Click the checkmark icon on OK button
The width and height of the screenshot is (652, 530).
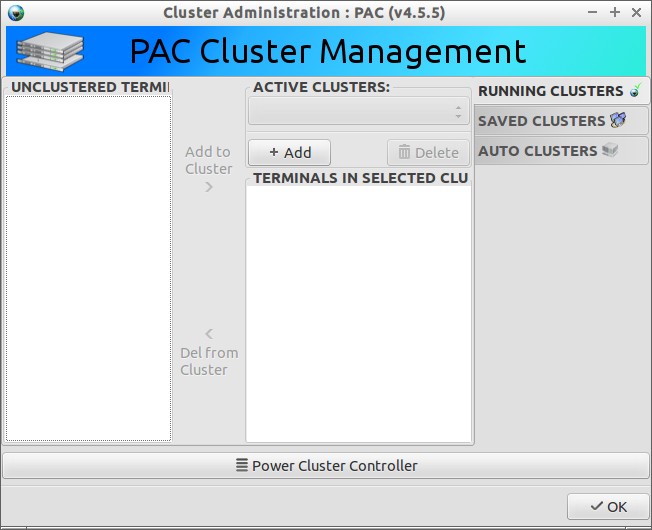click(x=597, y=506)
